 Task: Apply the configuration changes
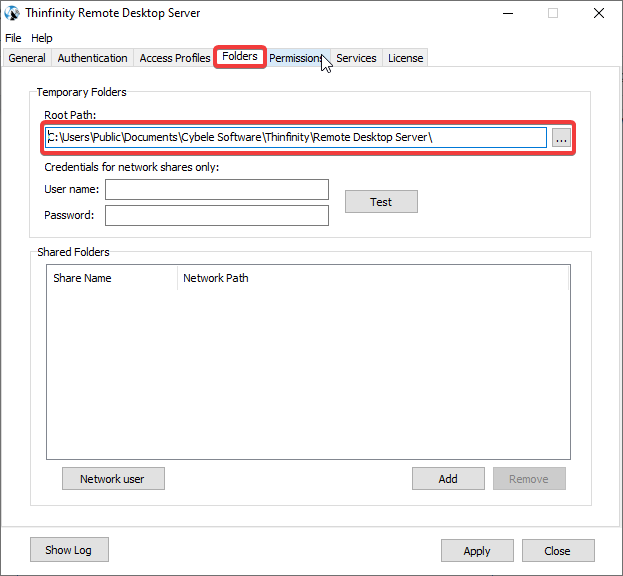click(x=477, y=551)
